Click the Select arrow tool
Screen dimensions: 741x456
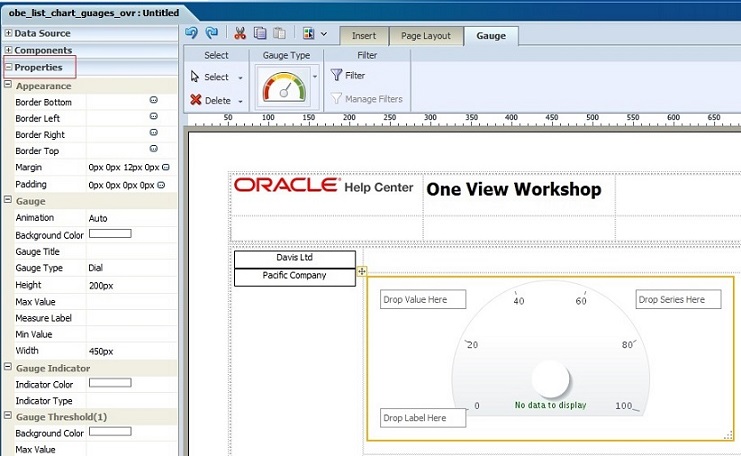(x=210, y=77)
